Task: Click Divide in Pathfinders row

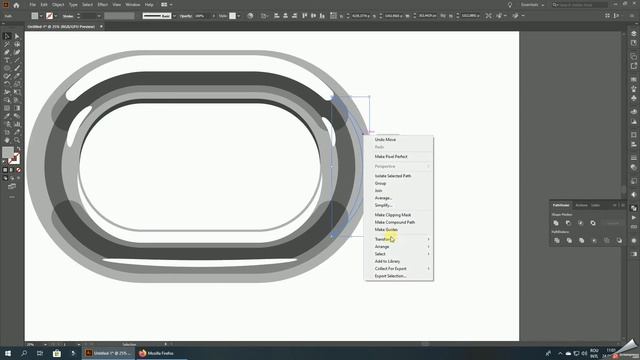Action: pos(557,240)
